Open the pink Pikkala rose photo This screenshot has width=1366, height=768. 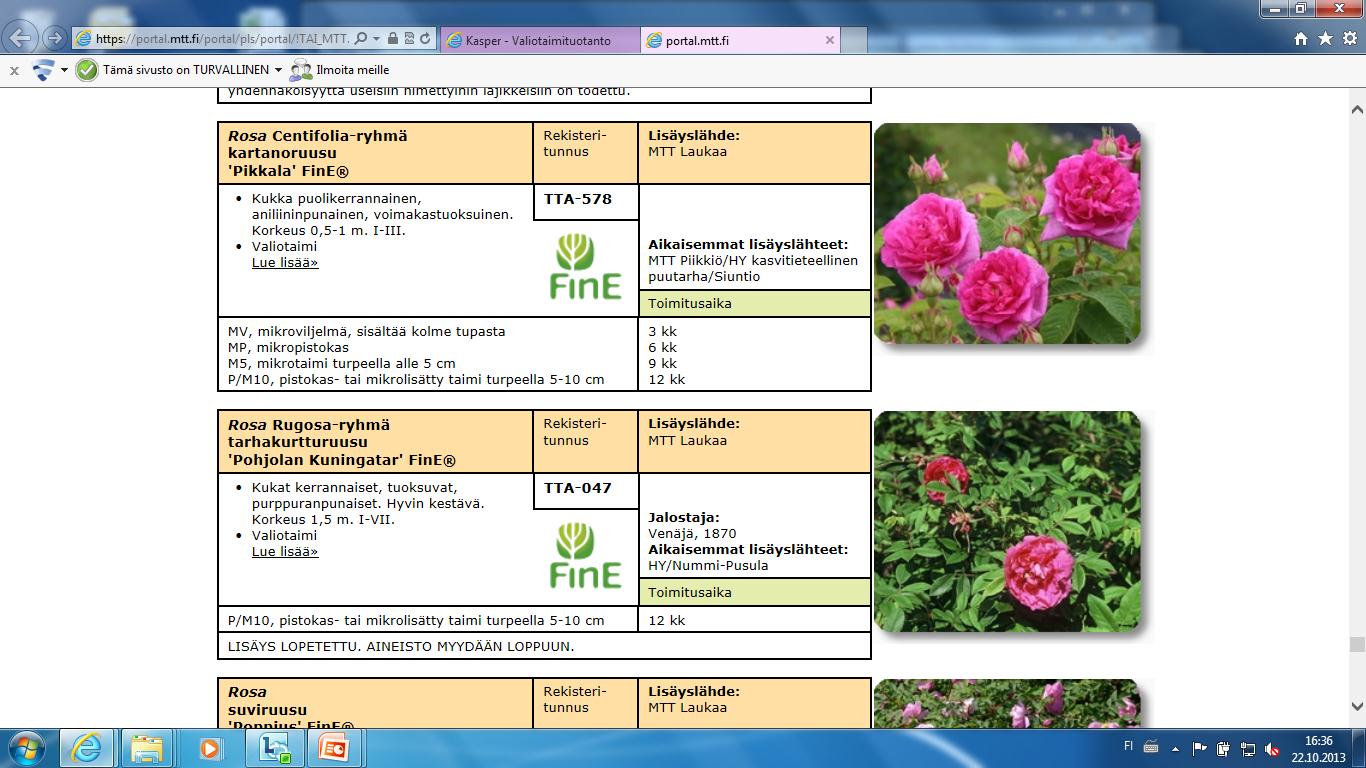(1007, 233)
